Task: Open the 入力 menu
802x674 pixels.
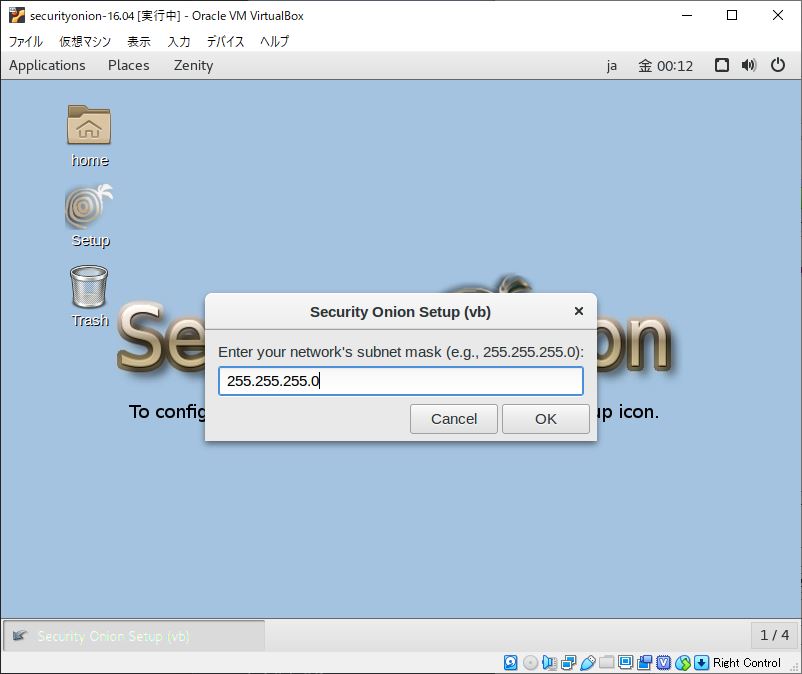Action: [179, 41]
